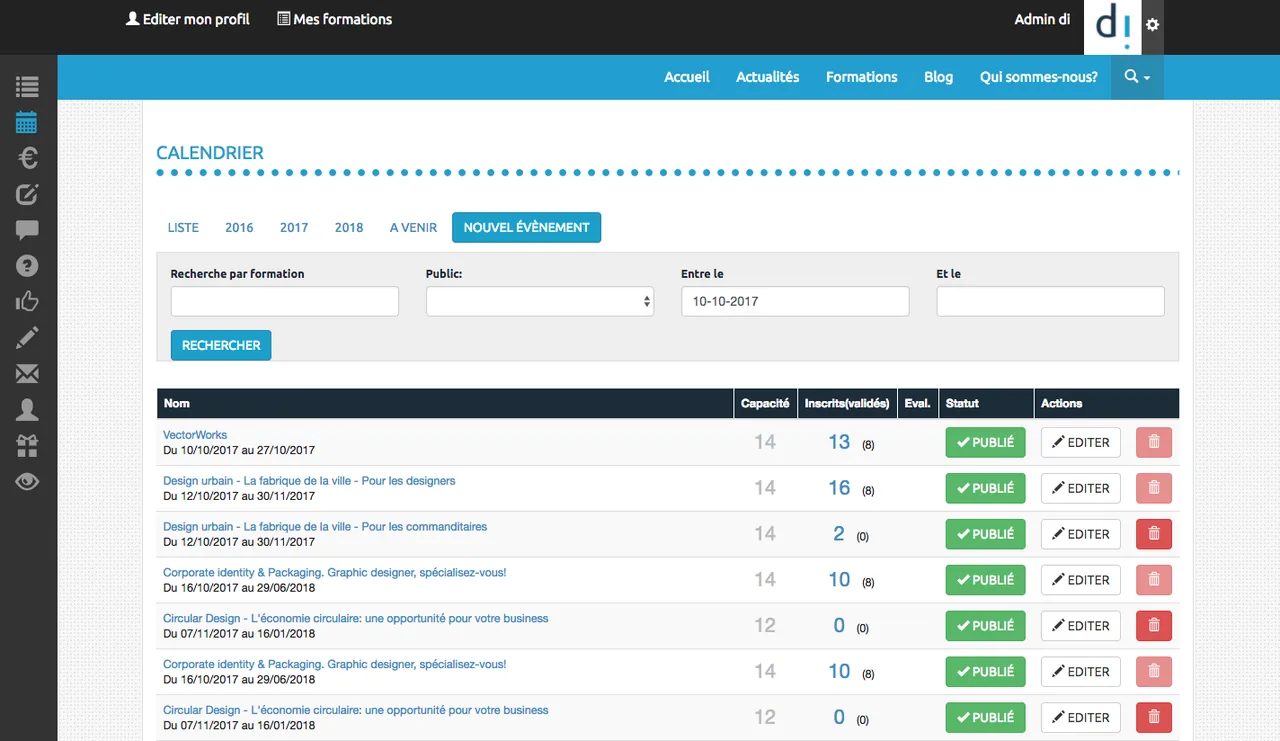Viewport: 1280px width, 741px height.
Task: Click PUBLIÉ status on 'Pour les commanditaires' row
Action: [x=985, y=534]
